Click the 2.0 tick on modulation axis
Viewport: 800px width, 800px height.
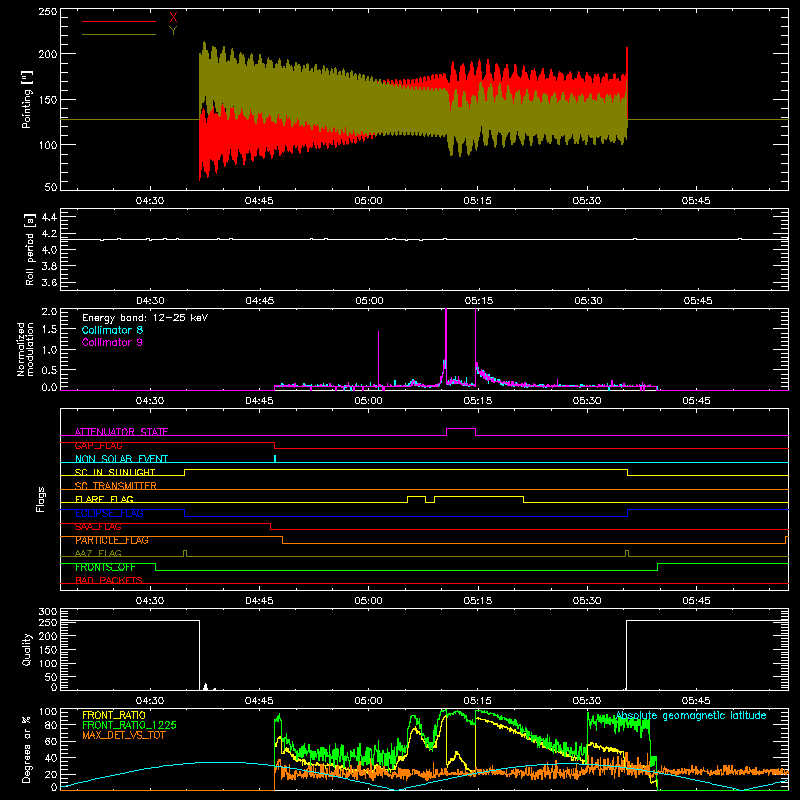(49, 312)
